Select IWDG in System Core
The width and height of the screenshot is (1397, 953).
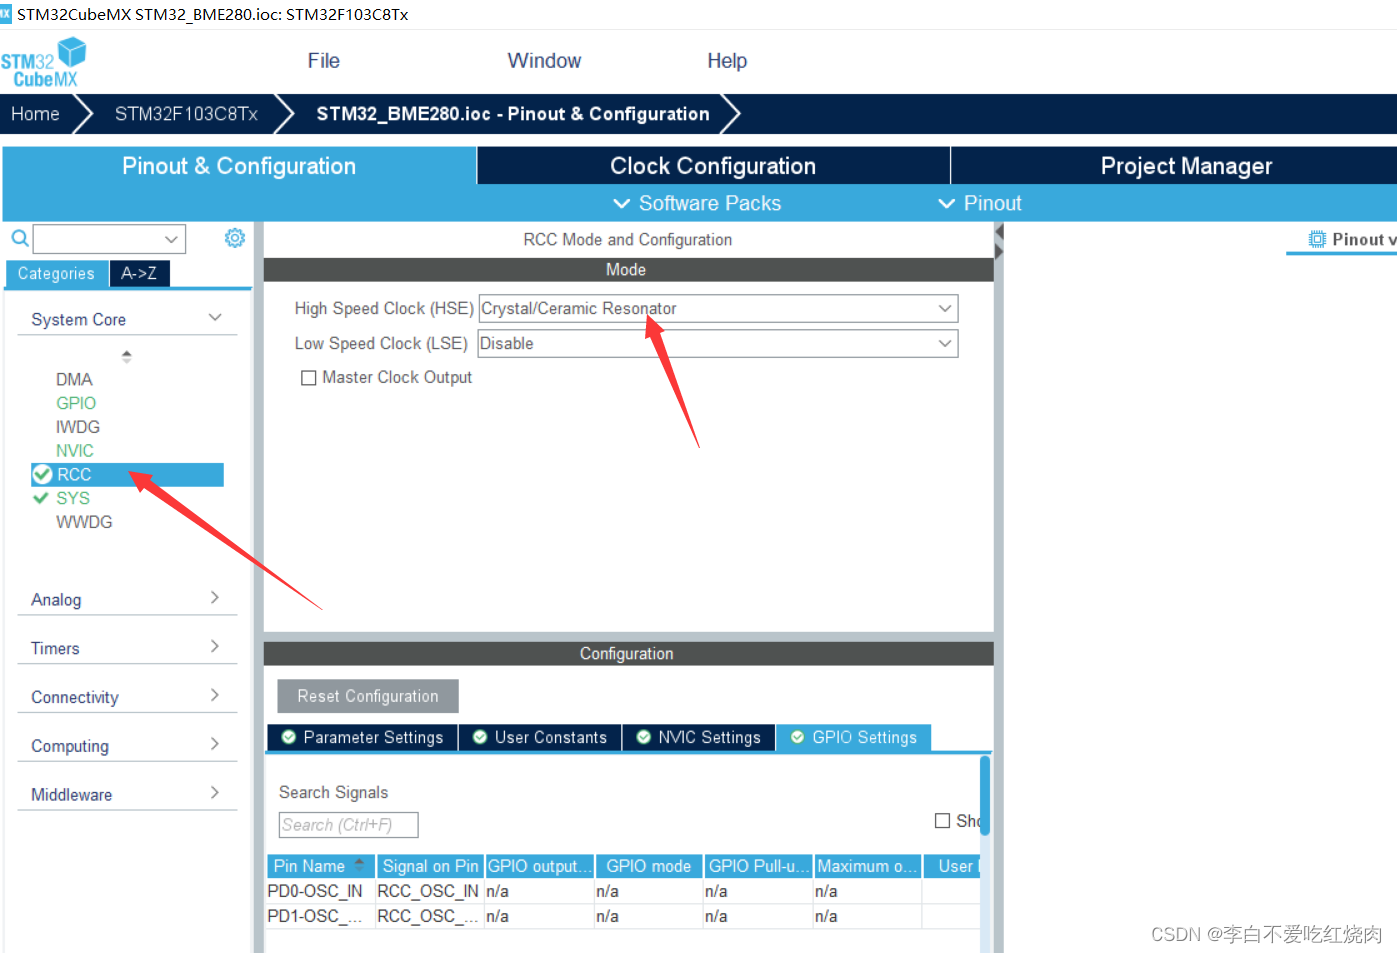78,427
